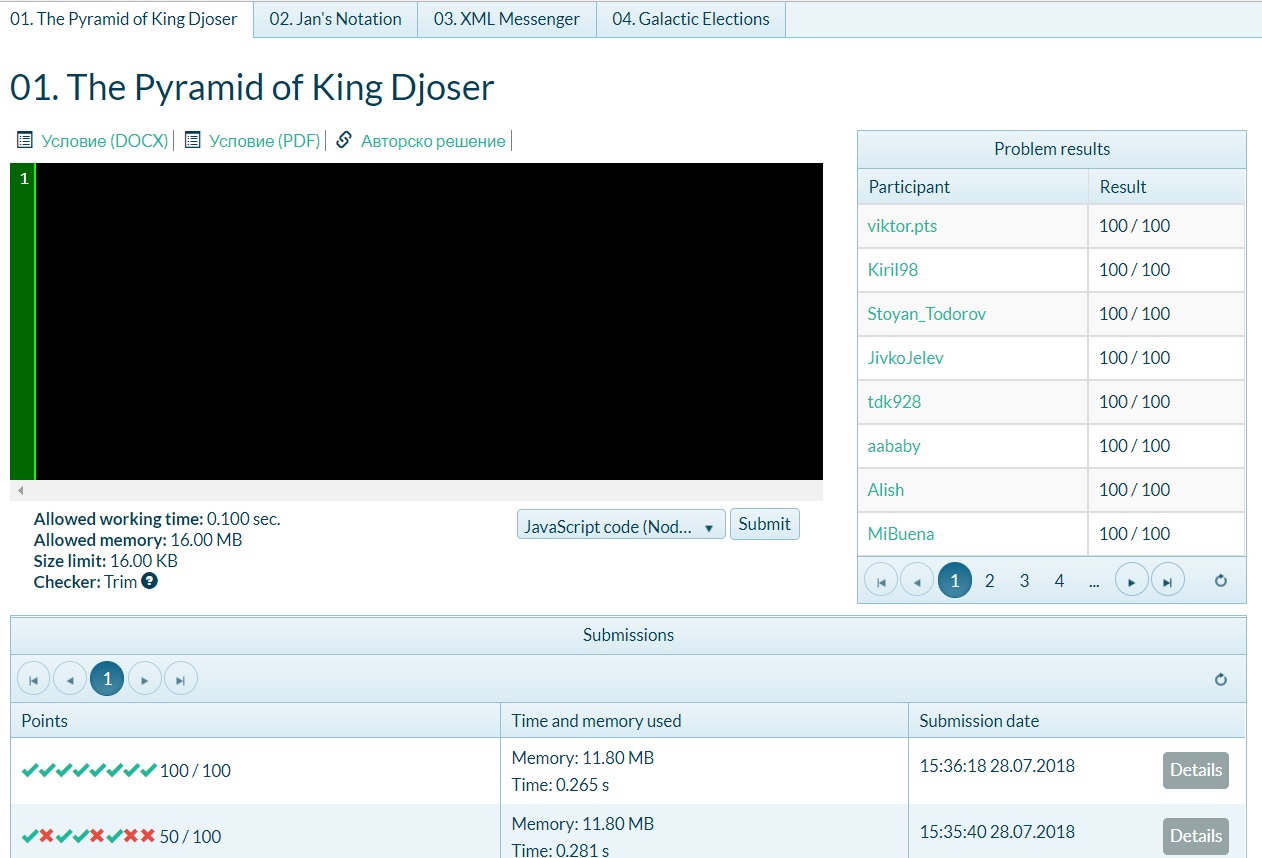The image size is (1262, 858).
Task: Open participant MiBuena profile
Action: (901, 534)
